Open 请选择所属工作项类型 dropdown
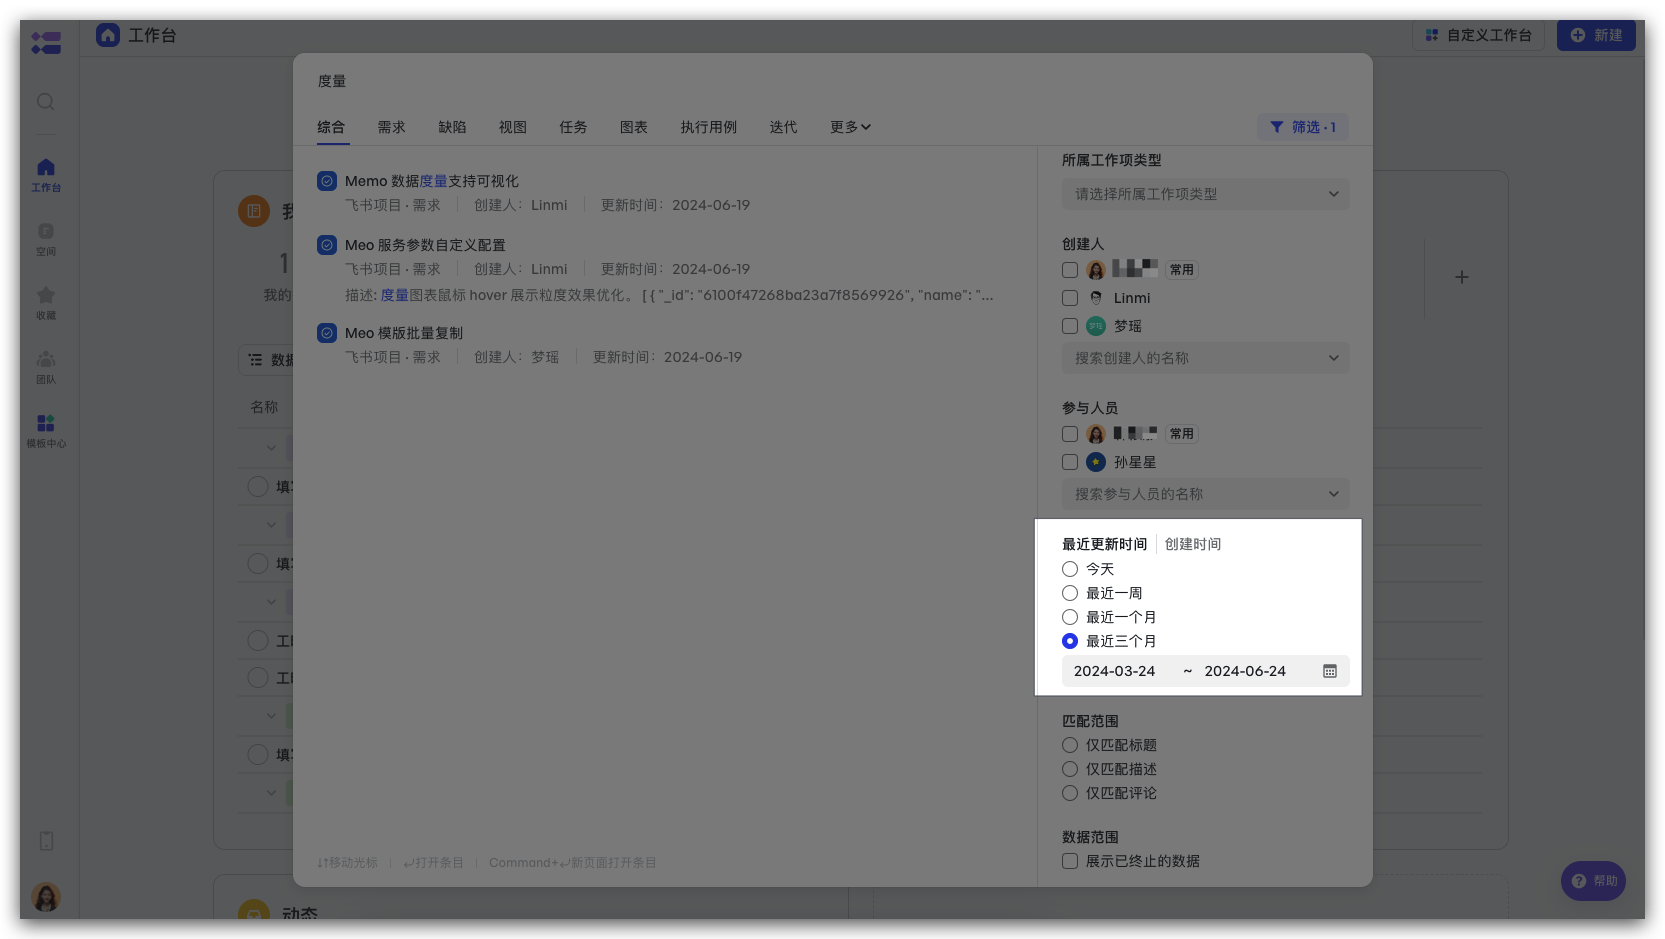 coord(1205,194)
